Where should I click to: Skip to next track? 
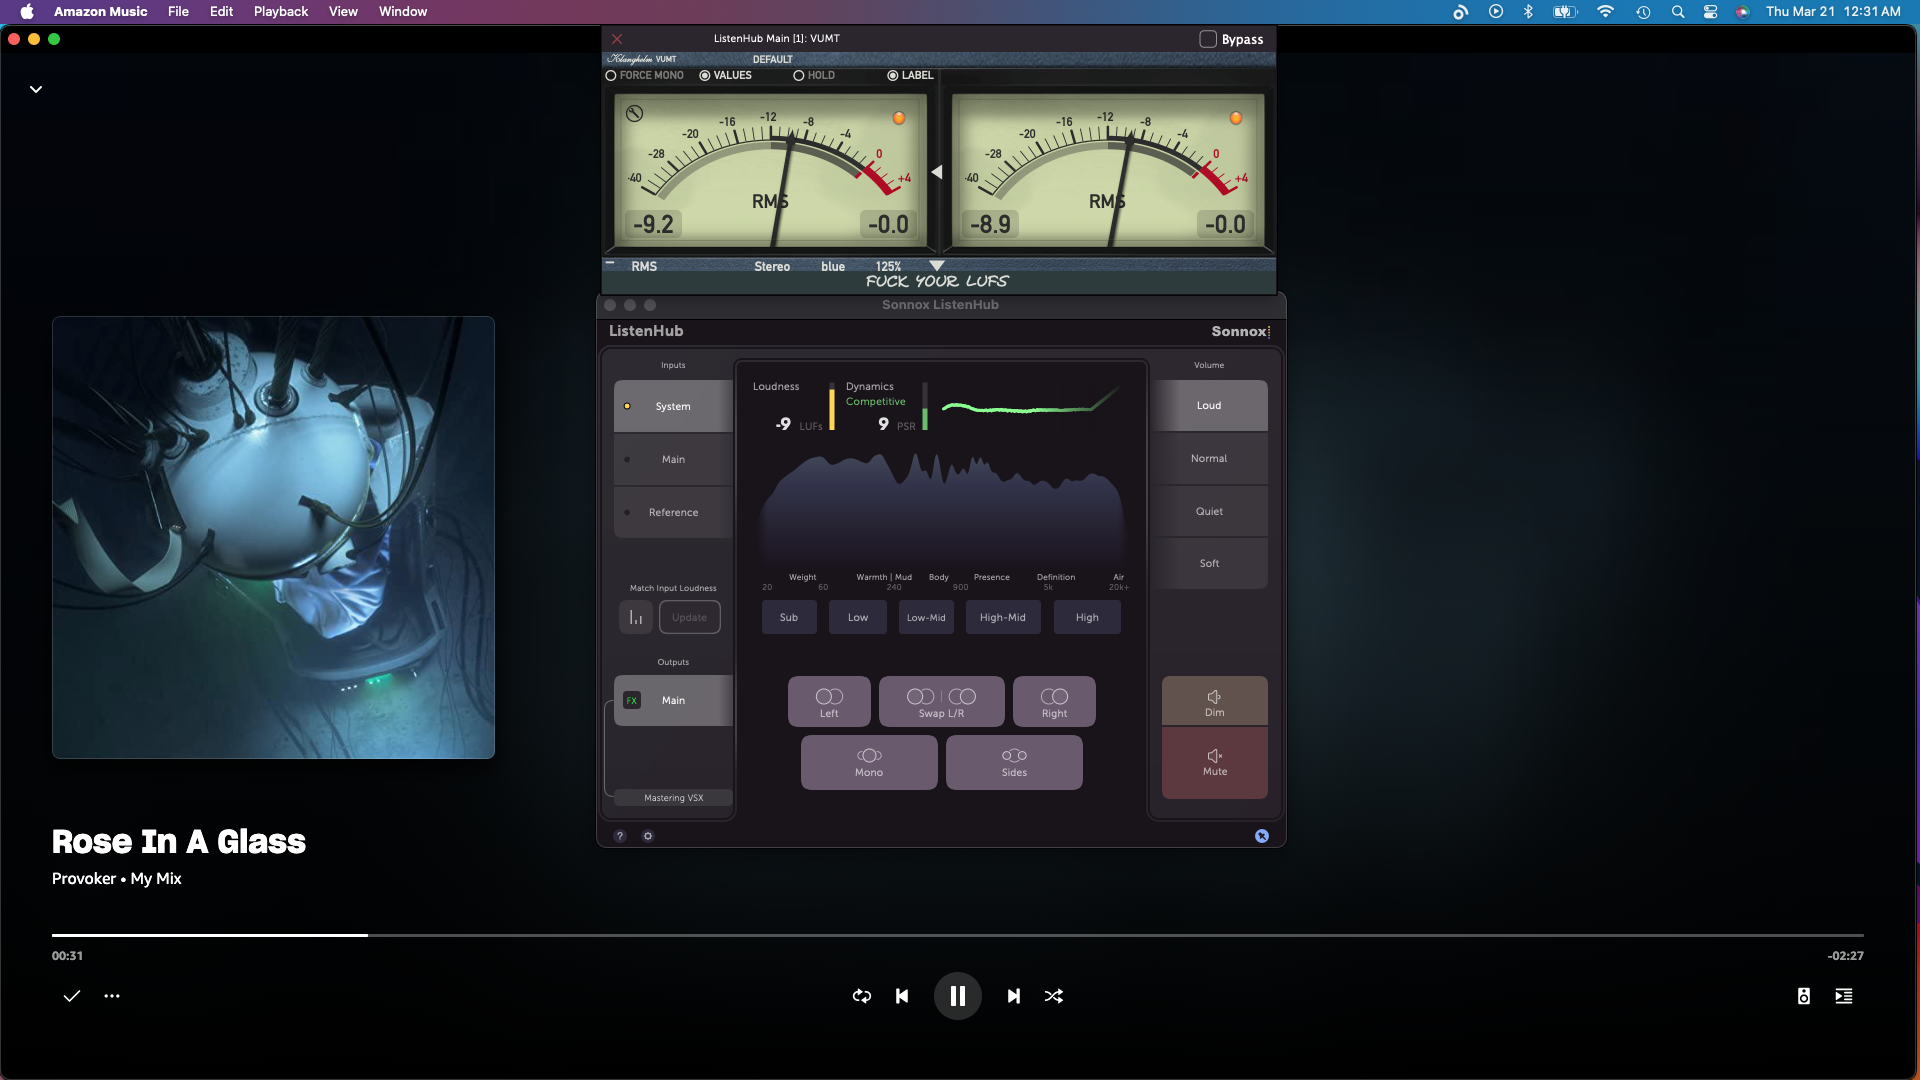pyautogui.click(x=1013, y=996)
